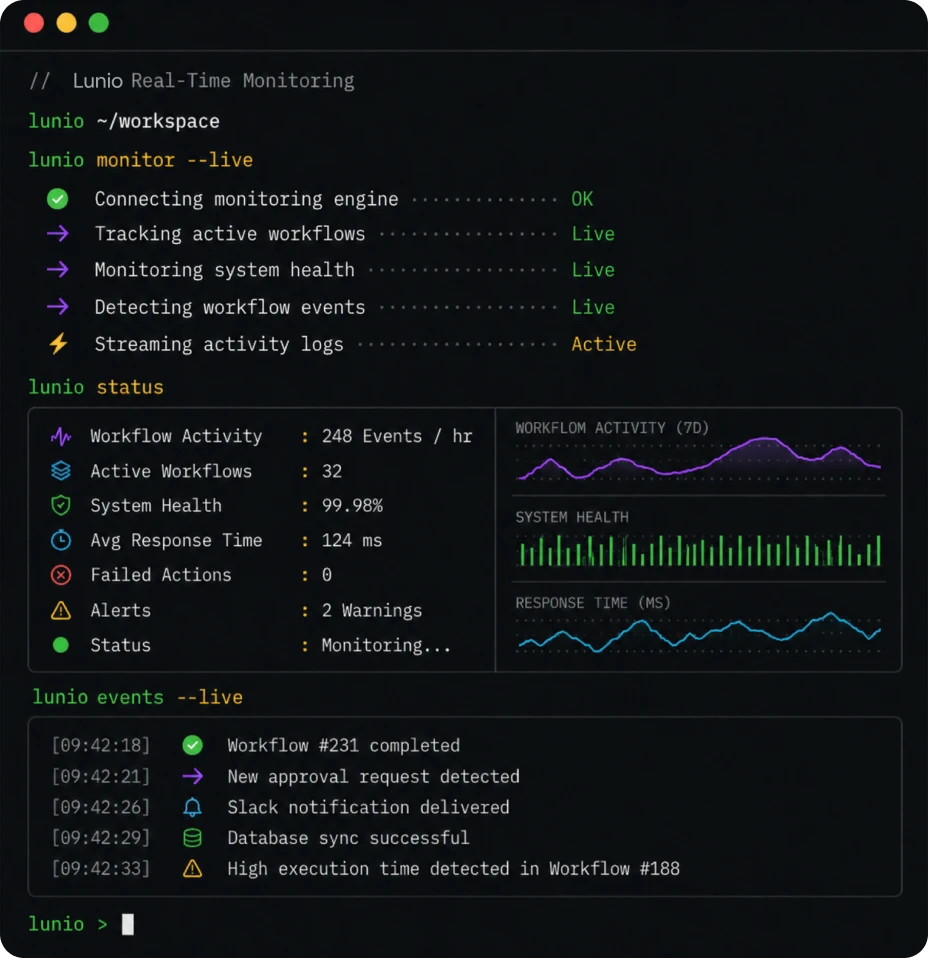This screenshot has width=928, height=958.
Task: Click the timestamp [09:42:21]
Action: click(x=101, y=776)
